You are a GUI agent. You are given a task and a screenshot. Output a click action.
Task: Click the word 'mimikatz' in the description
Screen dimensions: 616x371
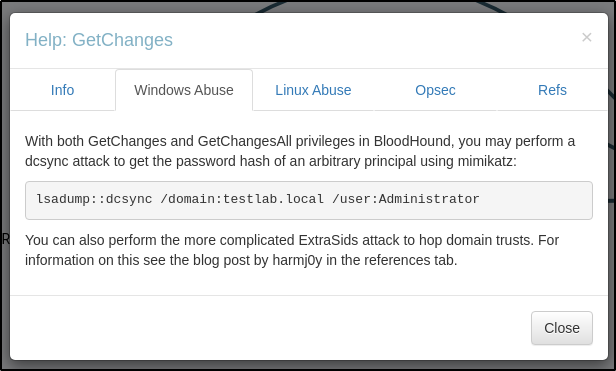point(485,161)
